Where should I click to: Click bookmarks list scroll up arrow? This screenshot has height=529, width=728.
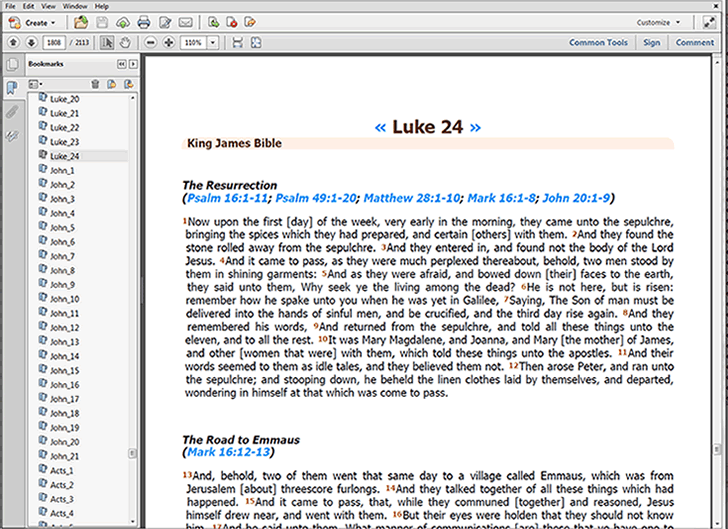[133, 98]
